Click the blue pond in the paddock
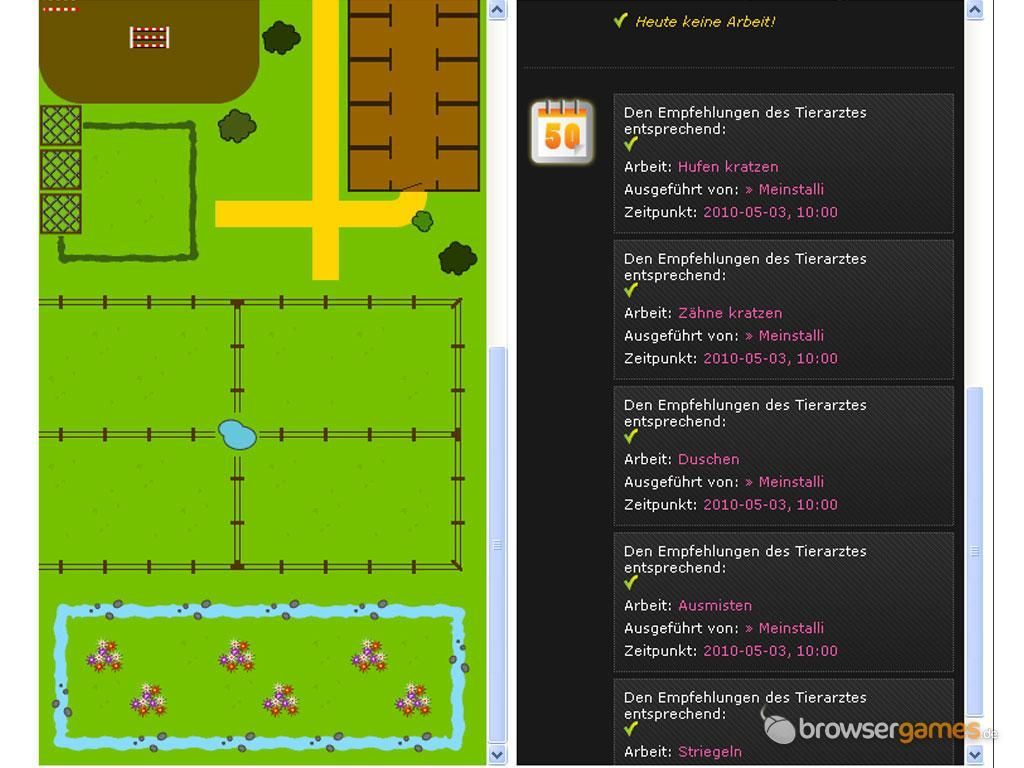This screenshot has width=1024, height=768. click(236, 434)
